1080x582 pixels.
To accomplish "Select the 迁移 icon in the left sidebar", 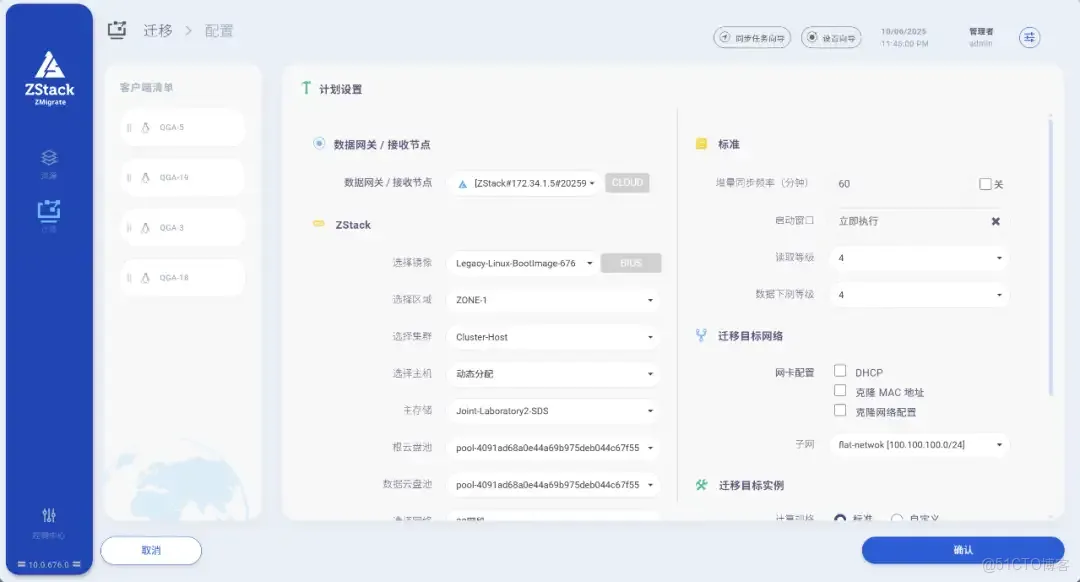I will click(x=48, y=212).
